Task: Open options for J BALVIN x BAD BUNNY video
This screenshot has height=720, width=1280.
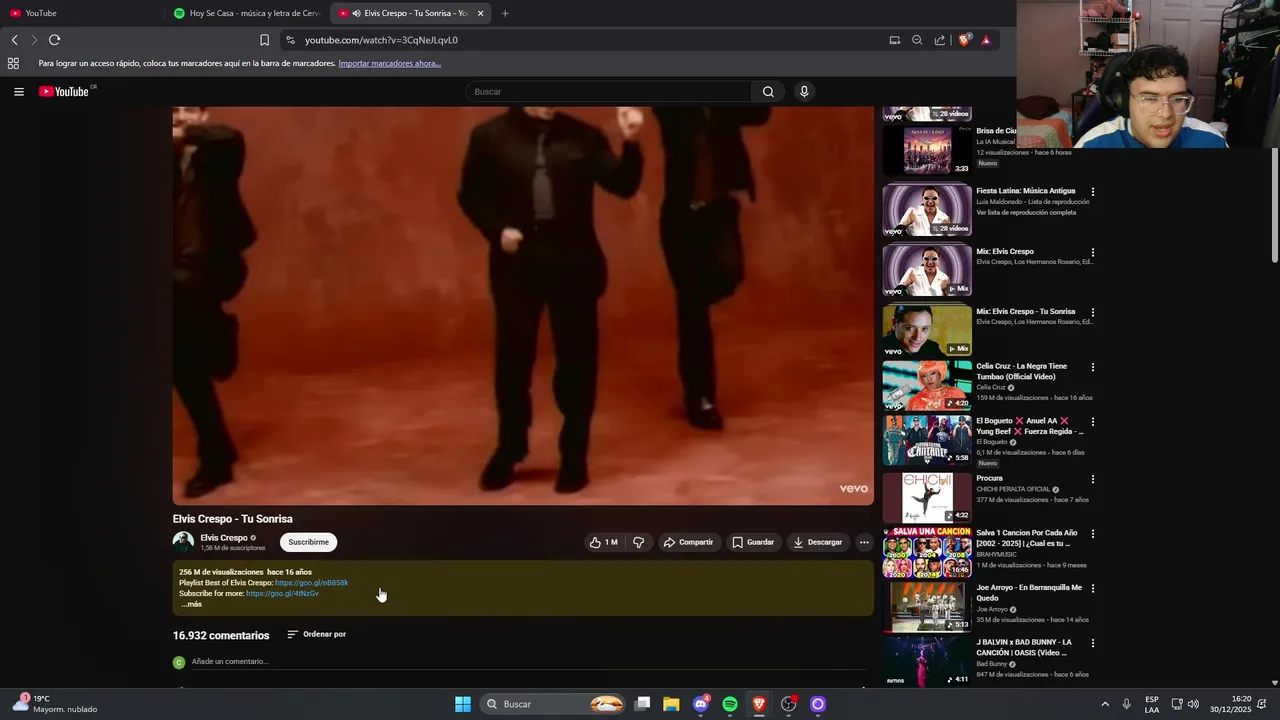Action: click(x=1092, y=643)
